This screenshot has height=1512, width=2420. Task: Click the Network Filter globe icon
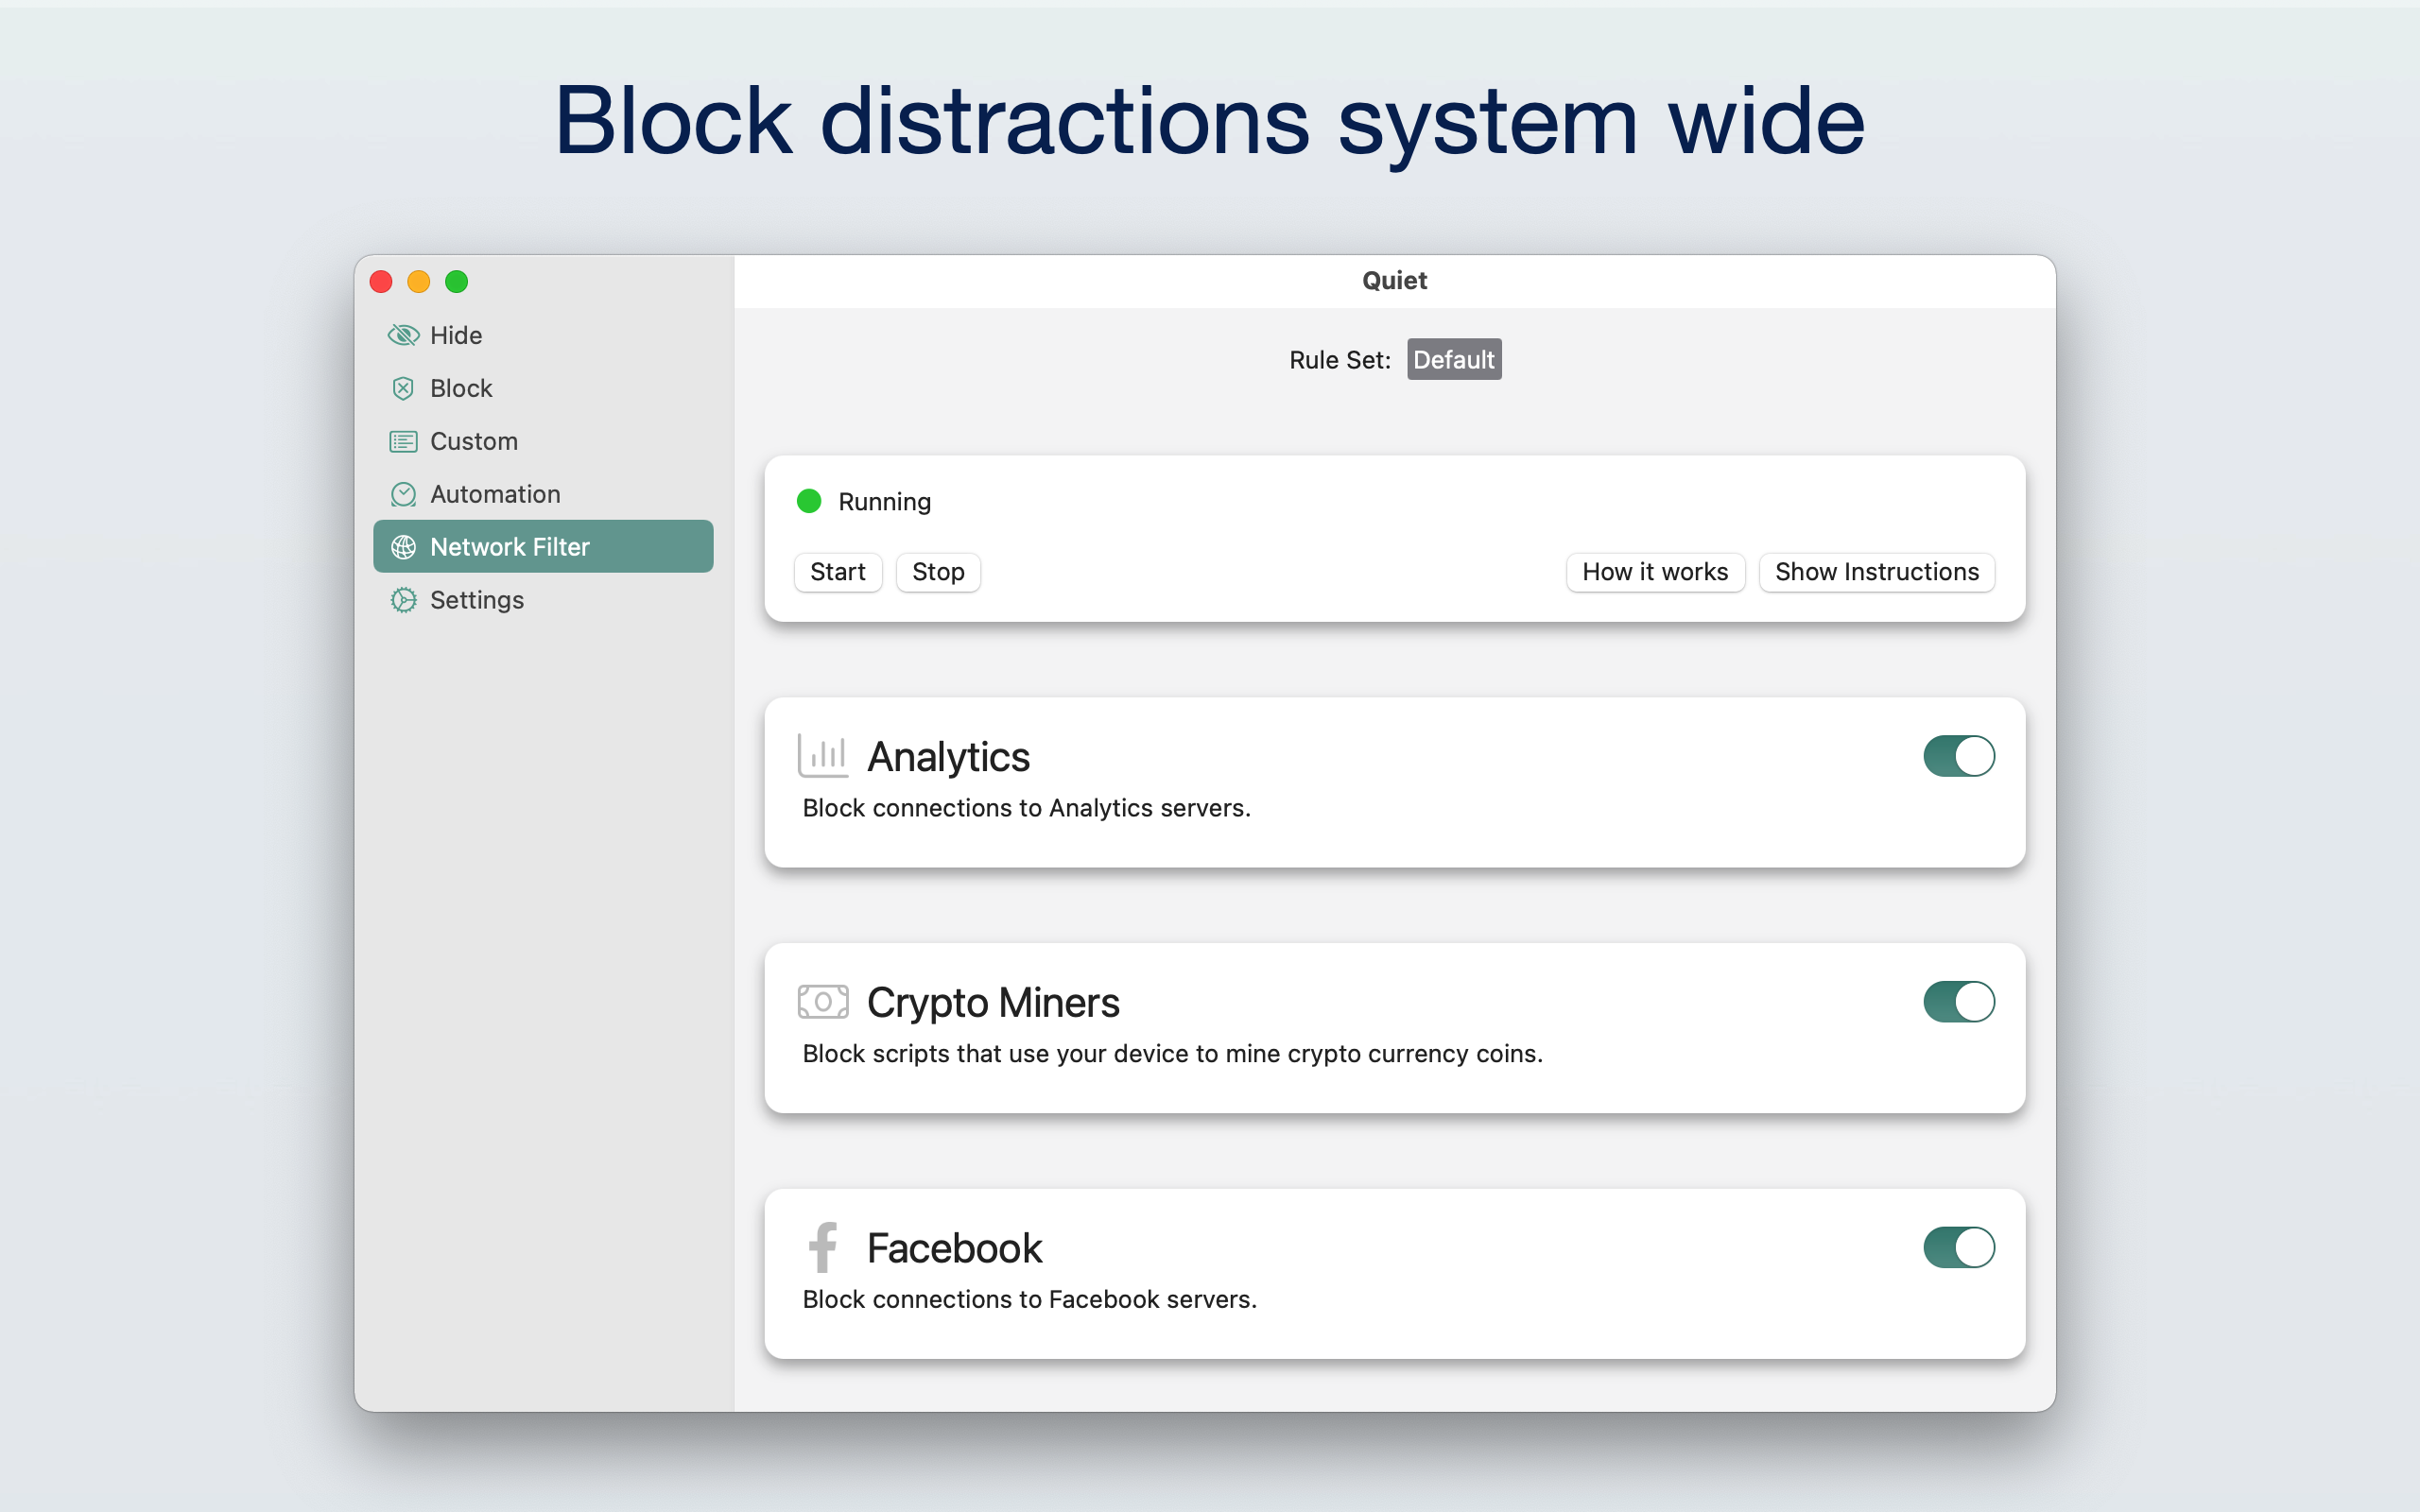point(403,547)
